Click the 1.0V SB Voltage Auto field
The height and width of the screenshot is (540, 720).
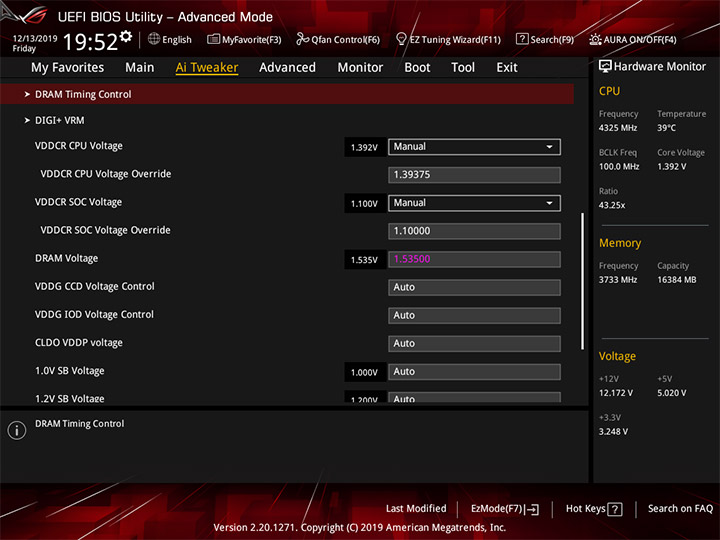pos(474,371)
